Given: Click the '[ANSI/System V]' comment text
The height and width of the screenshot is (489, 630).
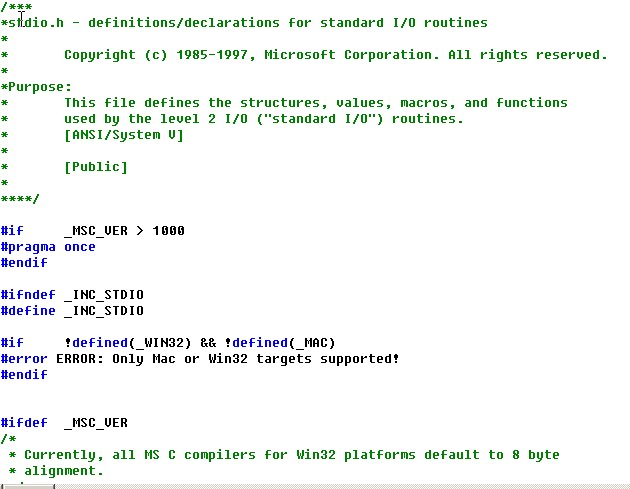Looking at the screenshot, I should click(123, 135).
